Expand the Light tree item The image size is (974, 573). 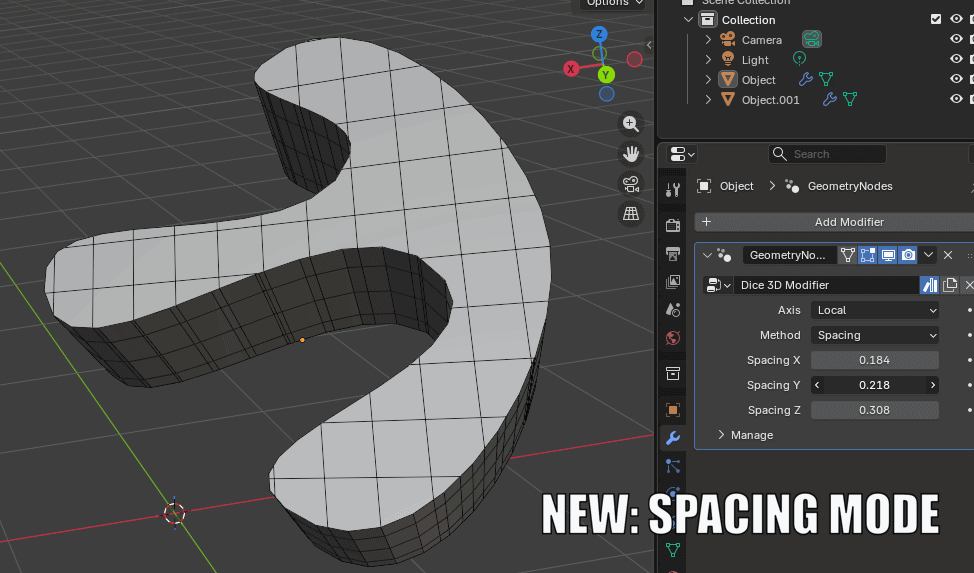(708, 59)
